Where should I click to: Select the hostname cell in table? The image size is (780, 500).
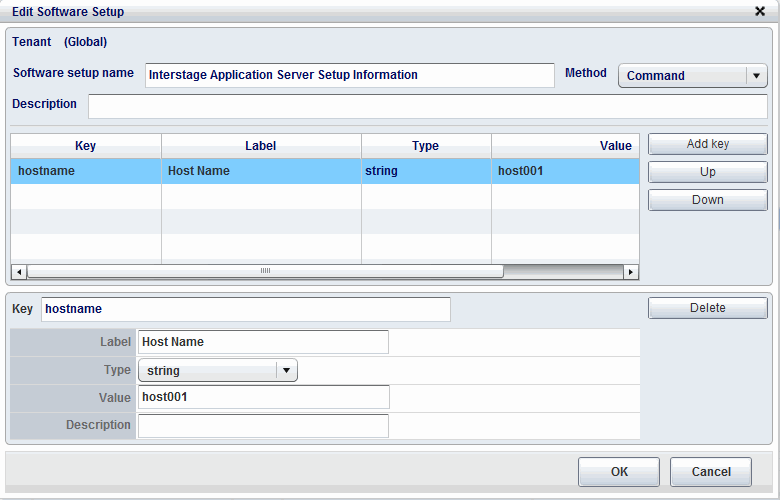click(x=86, y=171)
